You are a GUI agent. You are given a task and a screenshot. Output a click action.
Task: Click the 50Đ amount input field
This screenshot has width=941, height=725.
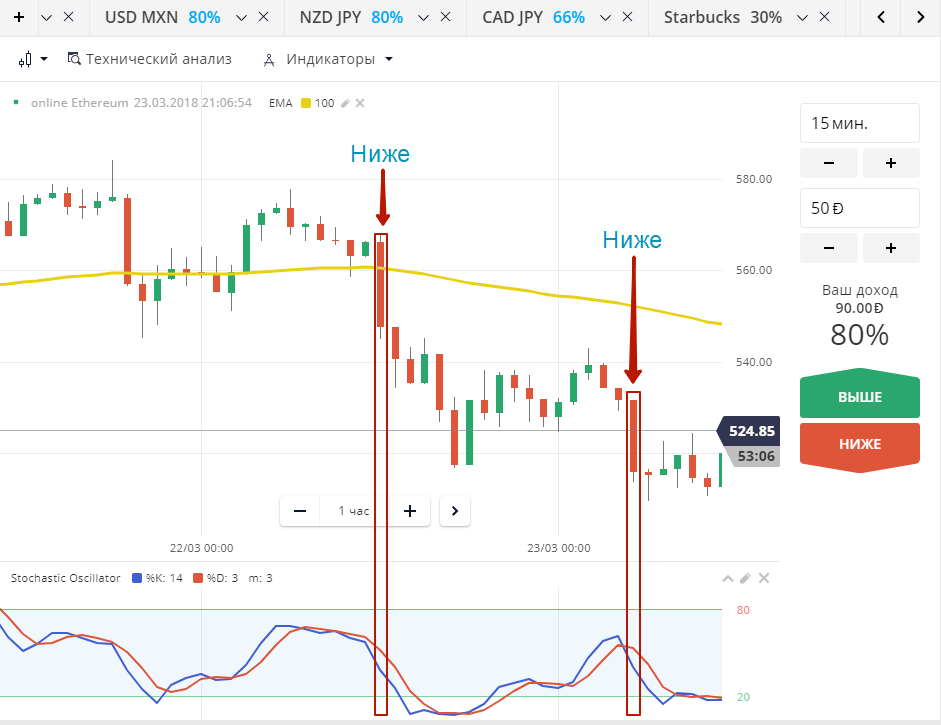point(859,208)
